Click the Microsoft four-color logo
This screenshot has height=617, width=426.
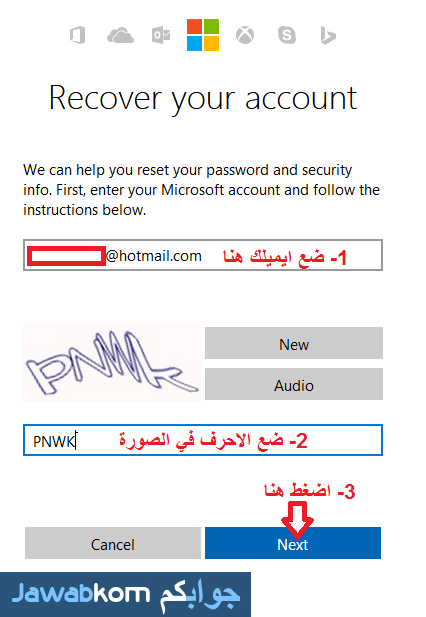point(203,35)
